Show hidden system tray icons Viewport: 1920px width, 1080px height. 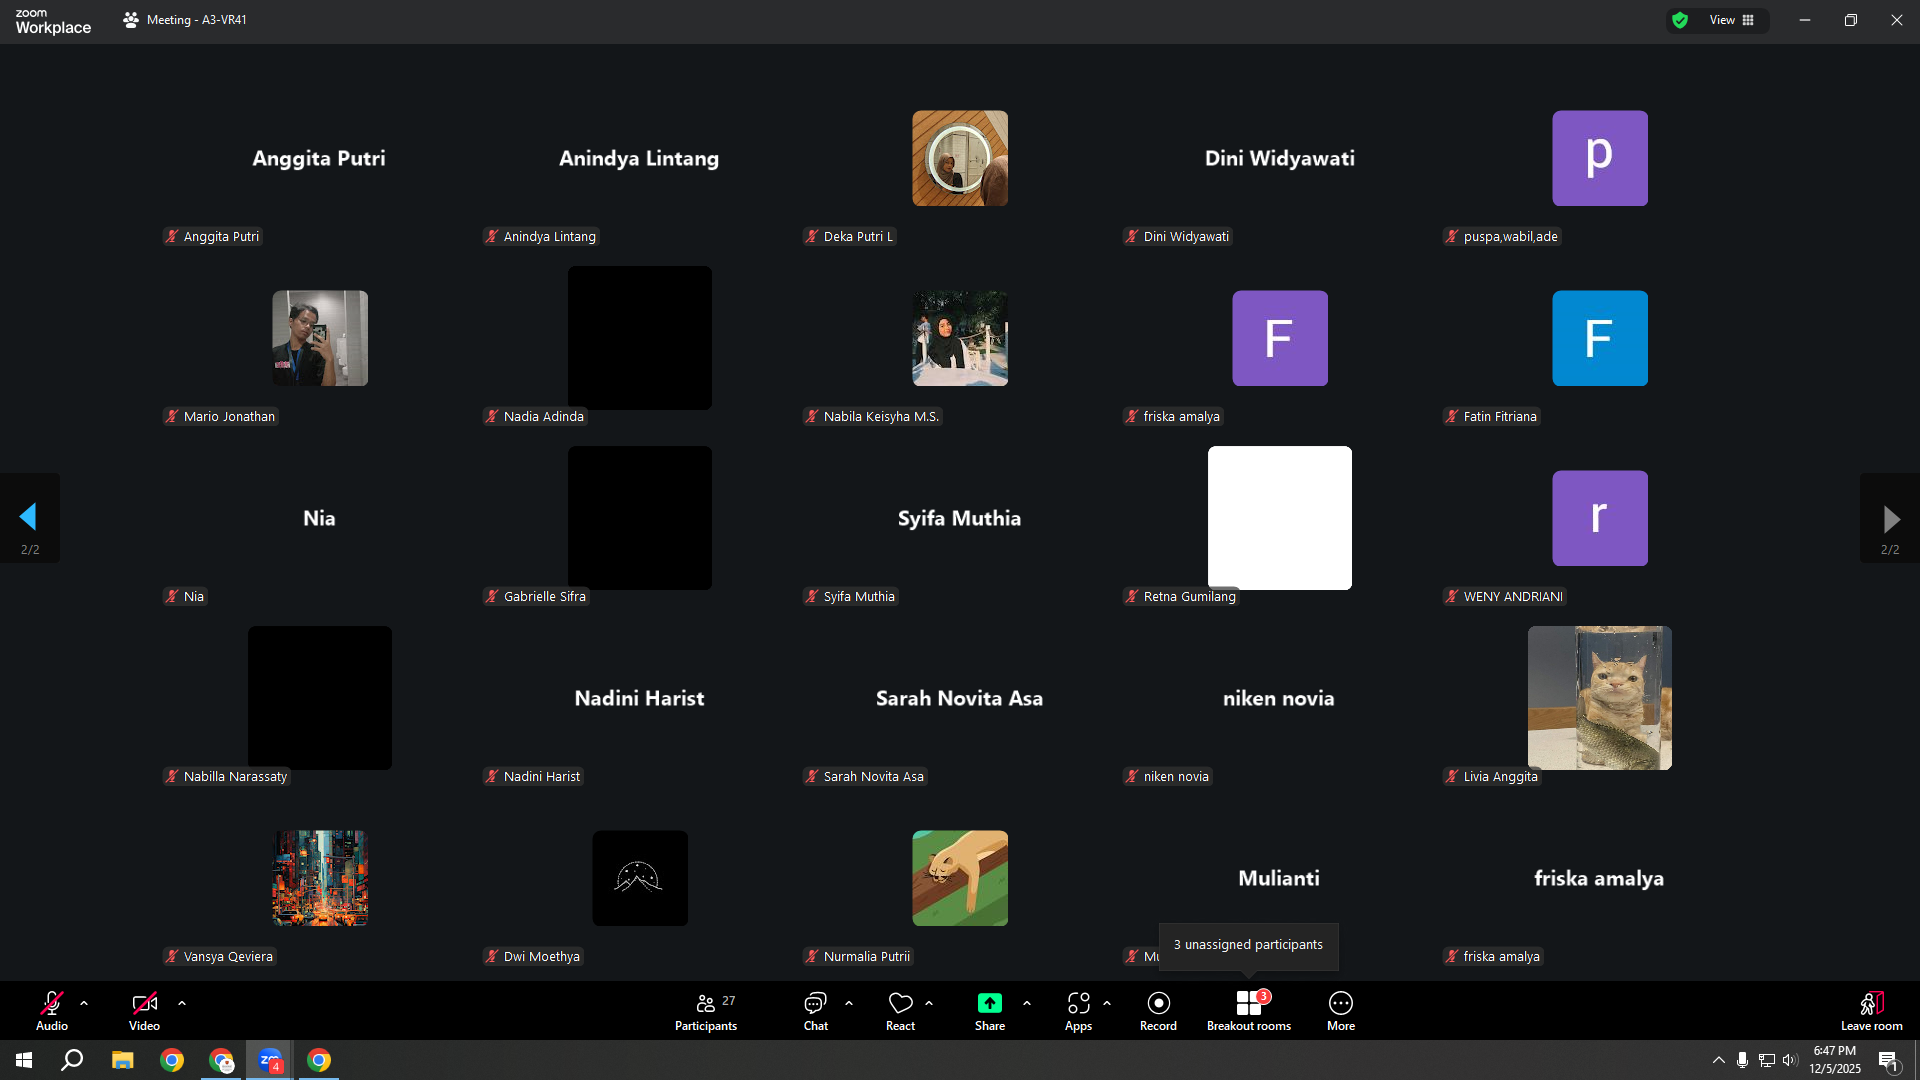pyautogui.click(x=1719, y=1060)
